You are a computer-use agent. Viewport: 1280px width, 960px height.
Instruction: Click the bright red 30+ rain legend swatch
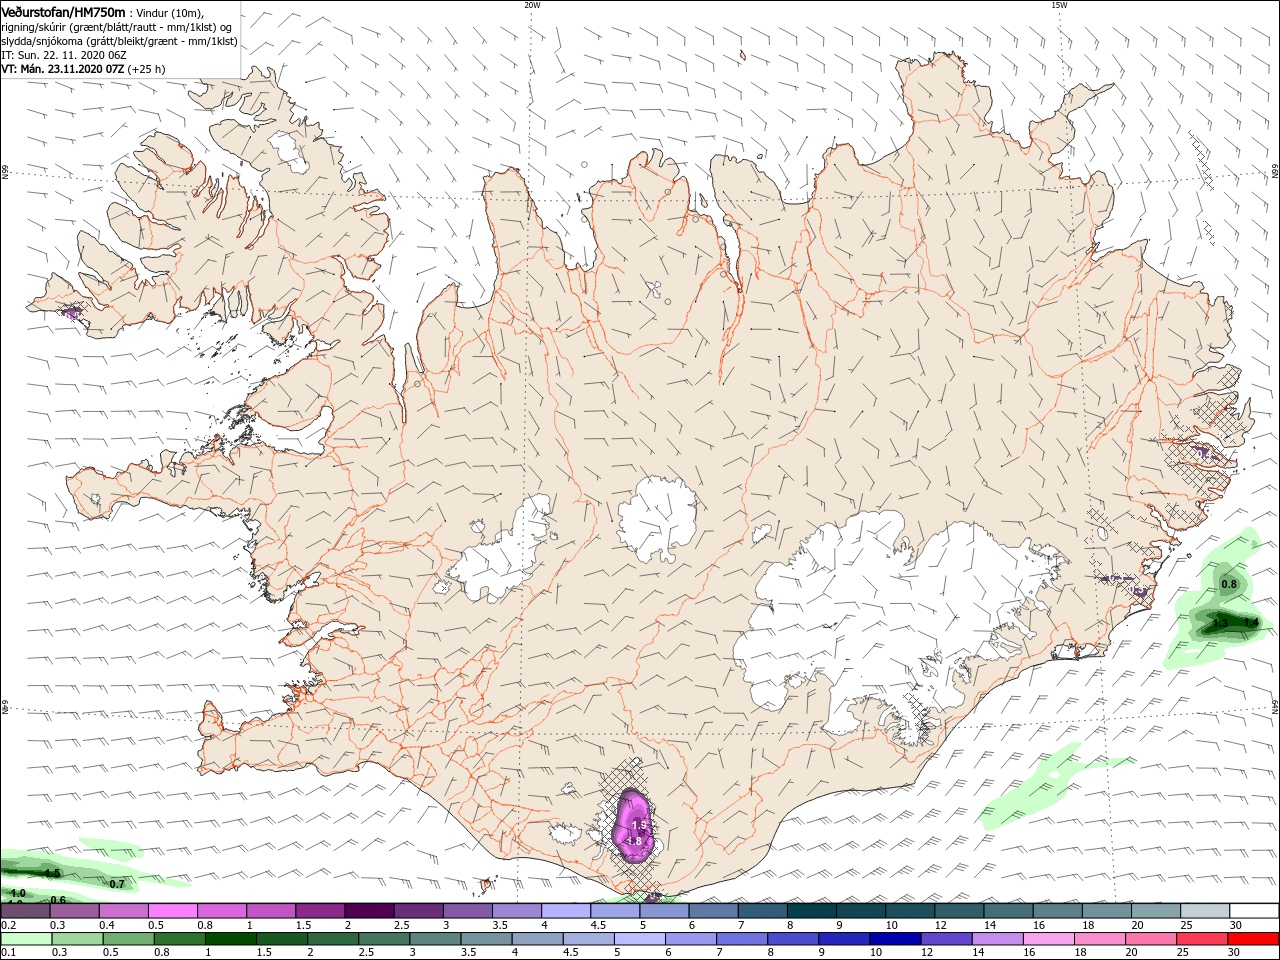pos(1252,939)
